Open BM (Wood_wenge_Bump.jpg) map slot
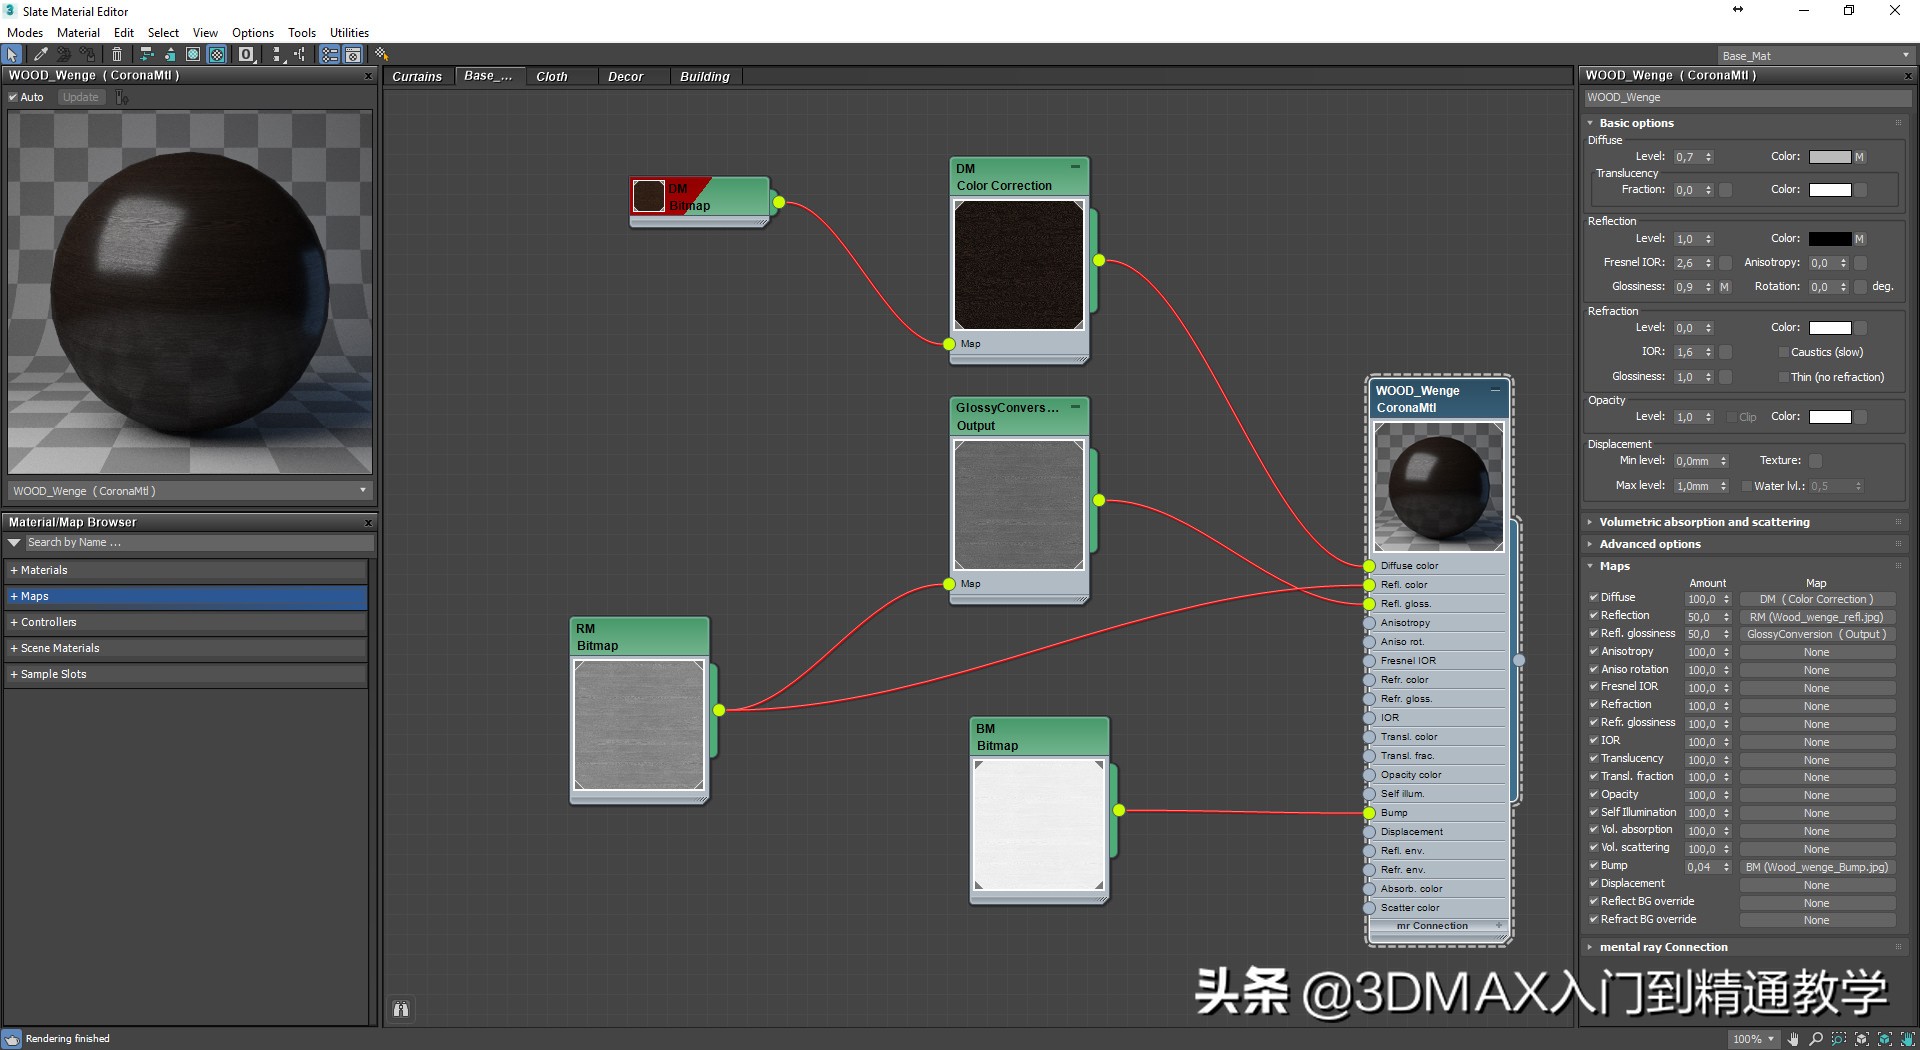The height and width of the screenshot is (1050, 1920). (1816, 868)
